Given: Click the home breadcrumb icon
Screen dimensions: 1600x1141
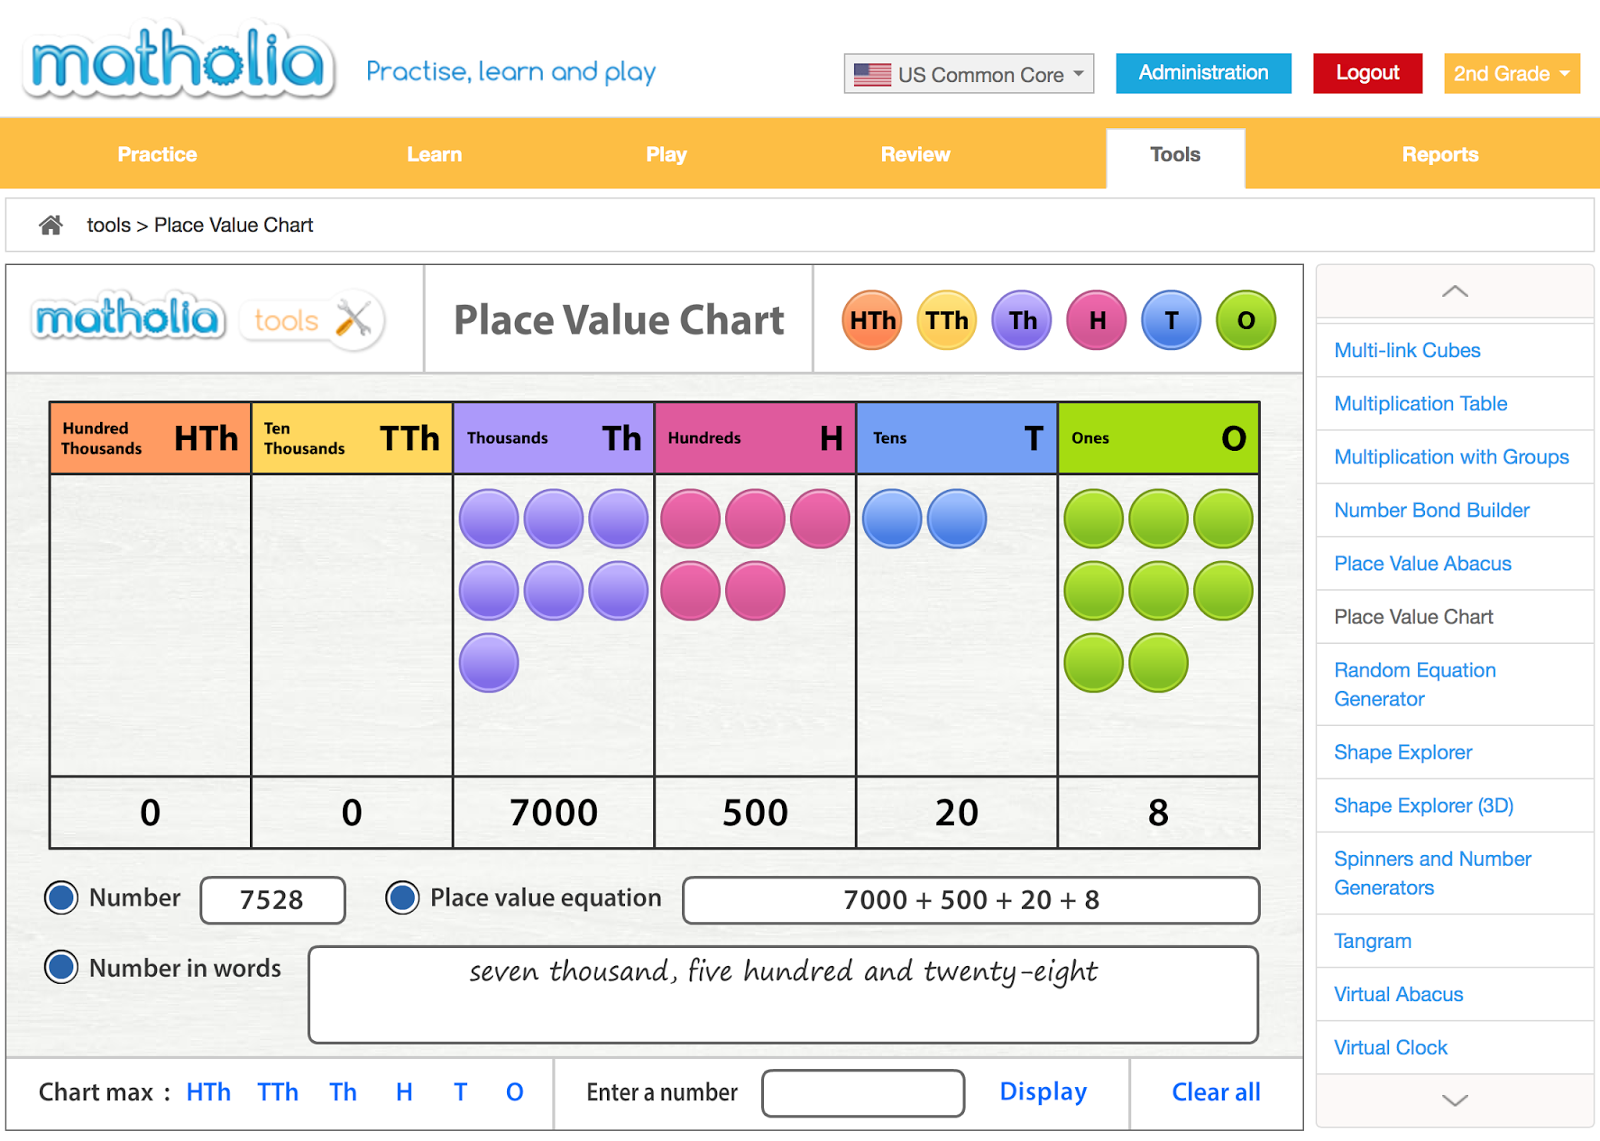Looking at the screenshot, I should [x=49, y=225].
